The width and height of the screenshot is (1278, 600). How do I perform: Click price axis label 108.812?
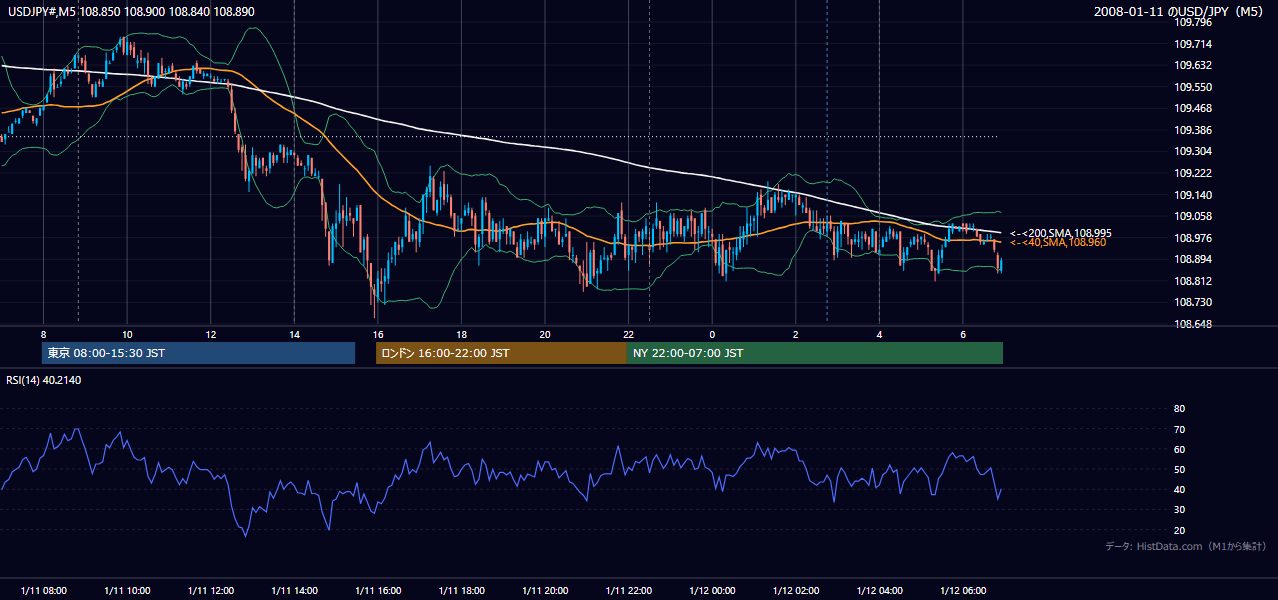(x=1193, y=281)
